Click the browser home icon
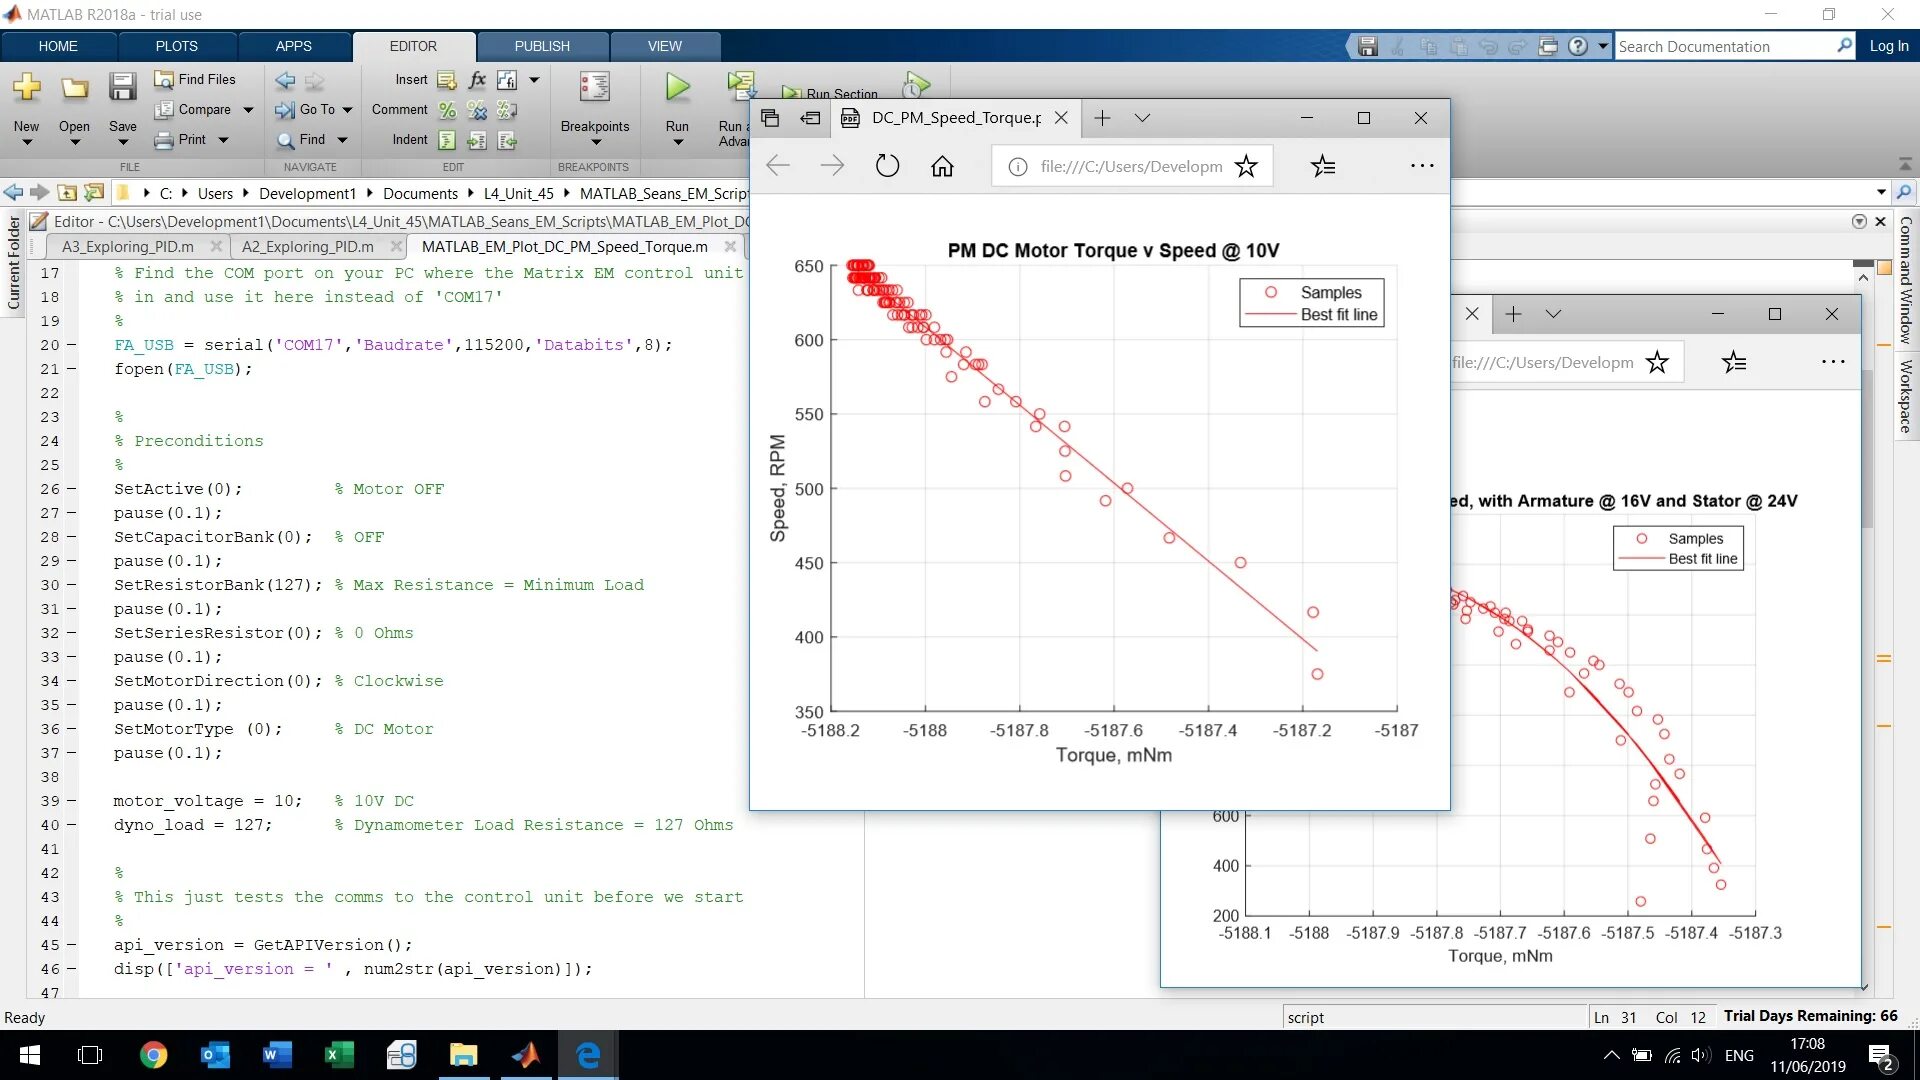 (x=942, y=166)
